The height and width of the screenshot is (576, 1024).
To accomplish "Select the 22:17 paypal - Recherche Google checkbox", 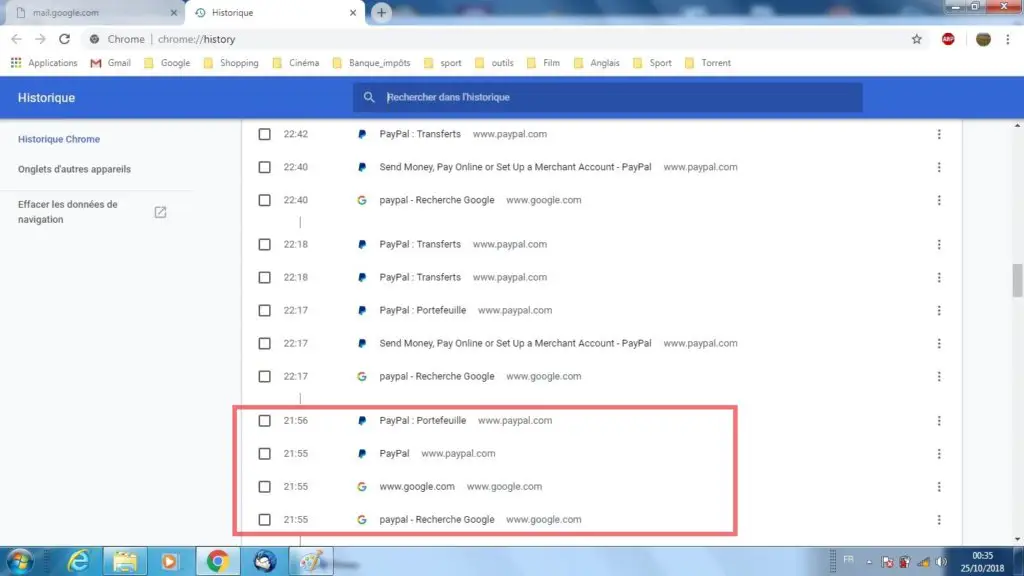I will (x=264, y=376).
